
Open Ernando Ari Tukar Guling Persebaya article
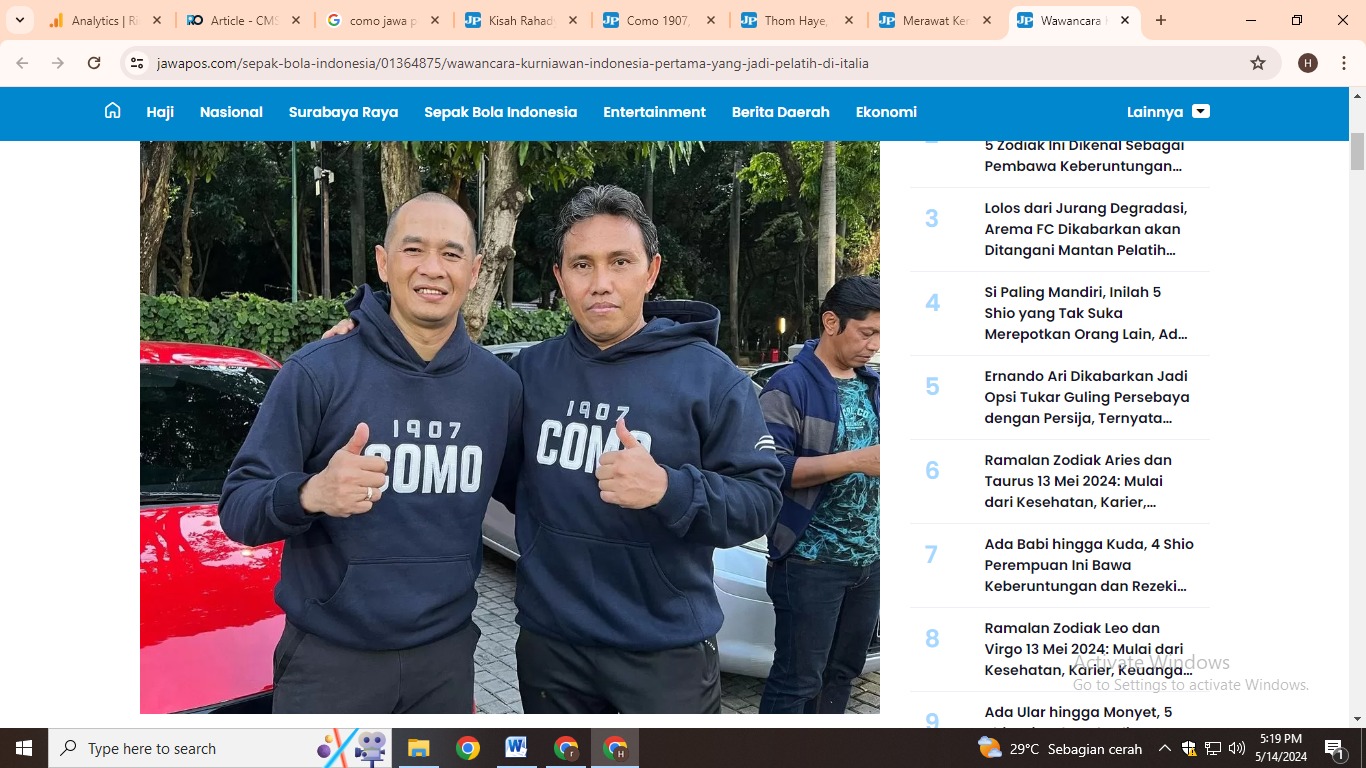point(1087,397)
